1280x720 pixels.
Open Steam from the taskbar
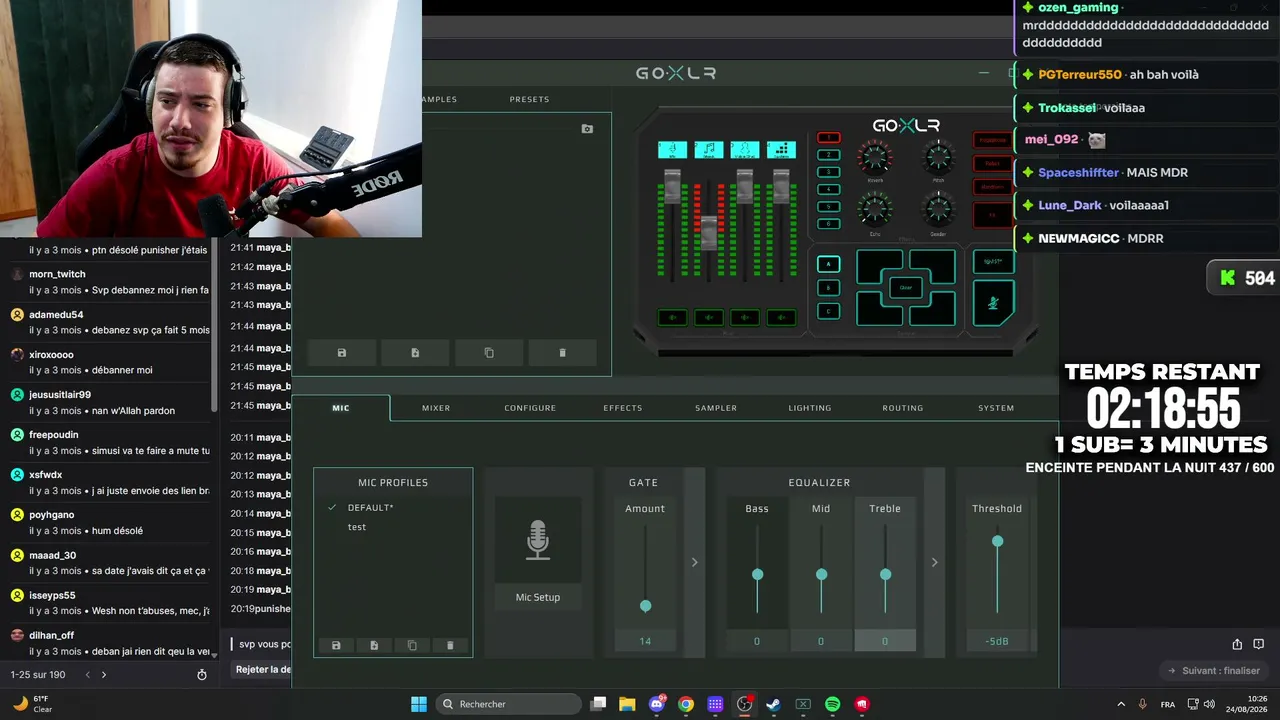point(773,704)
